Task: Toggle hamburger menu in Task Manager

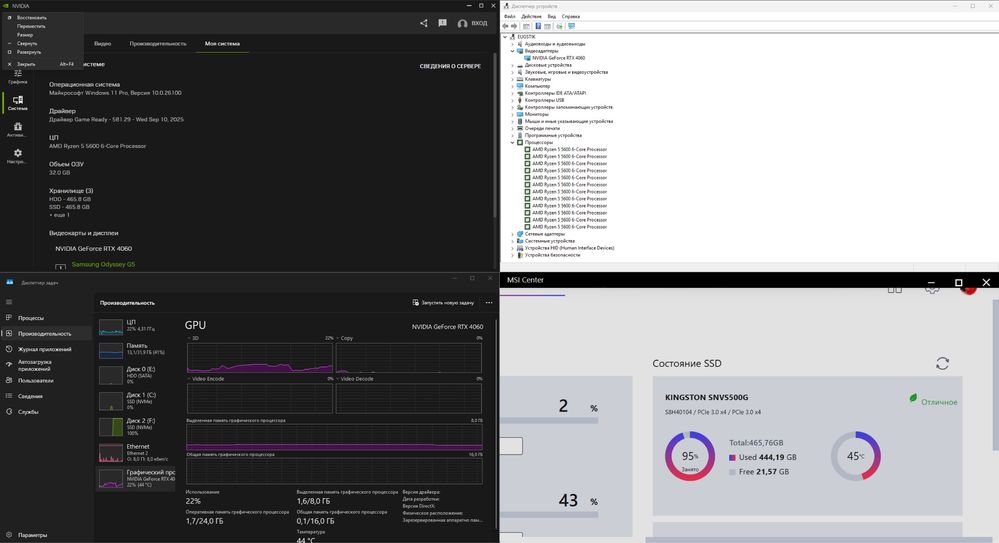Action: pos(9,302)
